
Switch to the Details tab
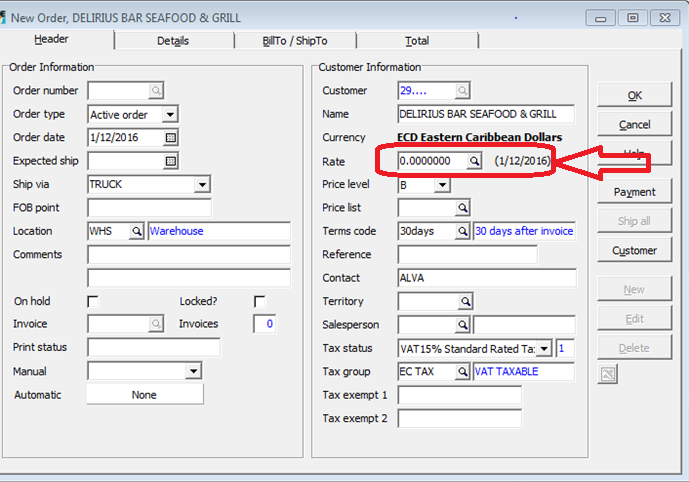(x=173, y=41)
